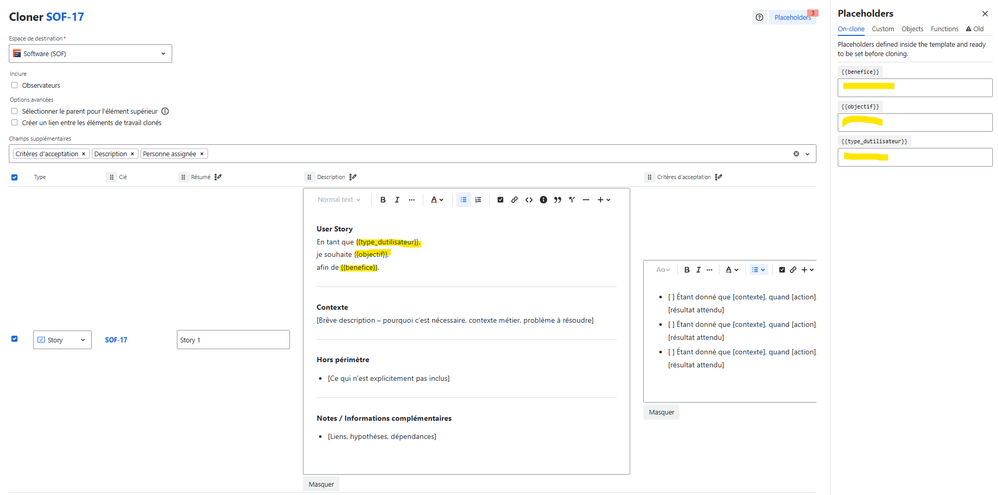This screenshot has width=998, height=495.
Task: Switch to Old placeholders tab
Action: pyautogui.click(x=974, y=29)
